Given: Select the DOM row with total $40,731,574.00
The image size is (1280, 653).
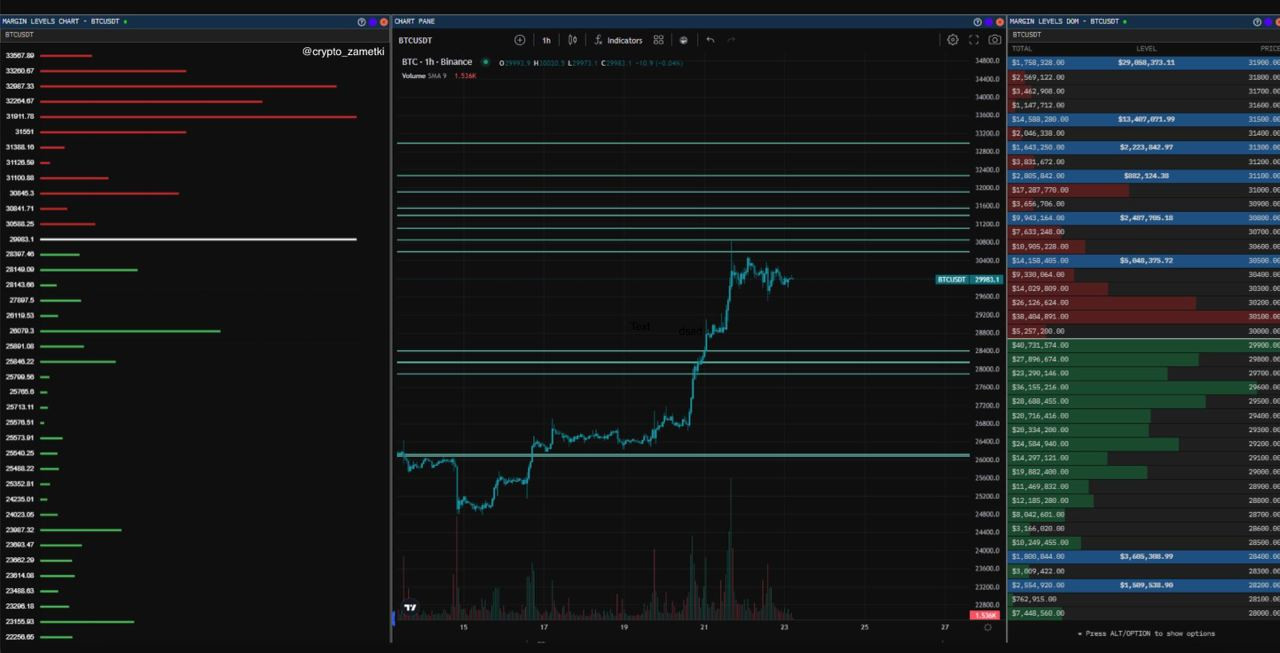Looking at the screenshot, I should click(x=1144, y=345).
